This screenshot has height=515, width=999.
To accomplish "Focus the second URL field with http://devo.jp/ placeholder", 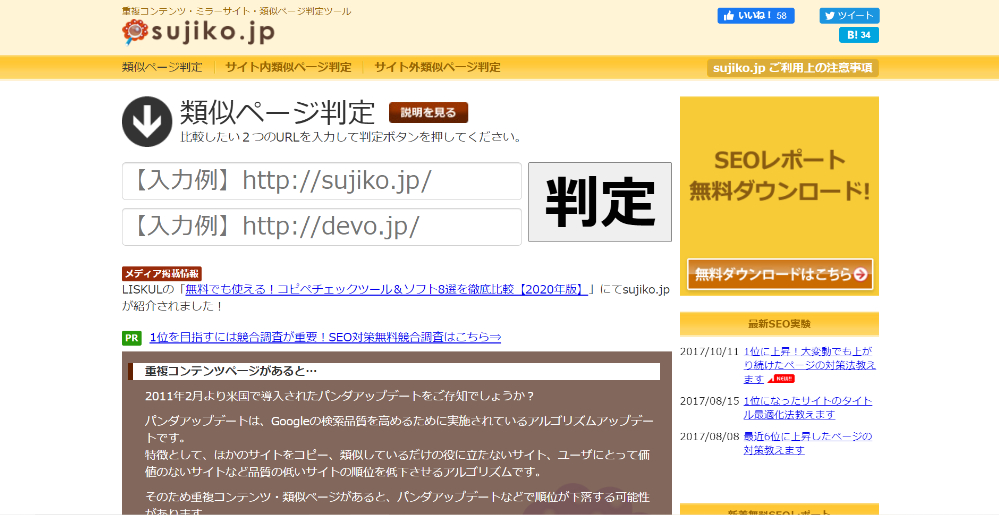I will [322, 227].
